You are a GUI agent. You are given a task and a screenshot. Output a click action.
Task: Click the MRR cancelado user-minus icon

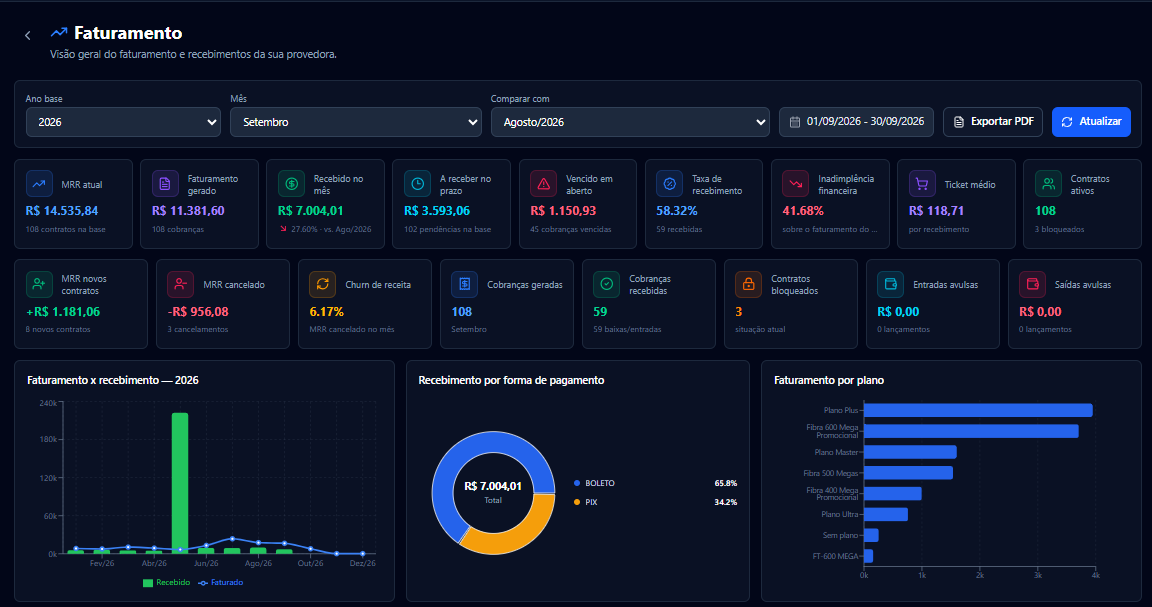(181, 284)
